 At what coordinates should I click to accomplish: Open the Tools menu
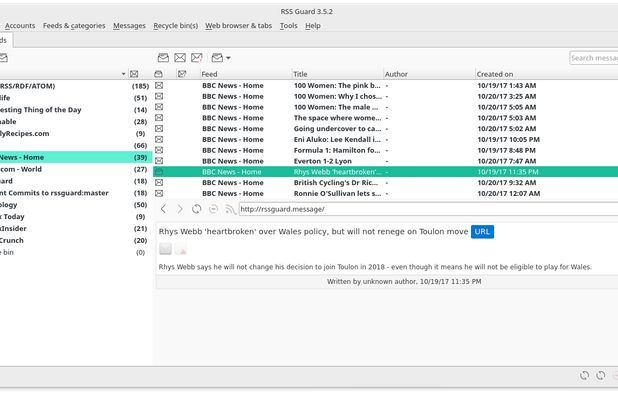[289, 26]
